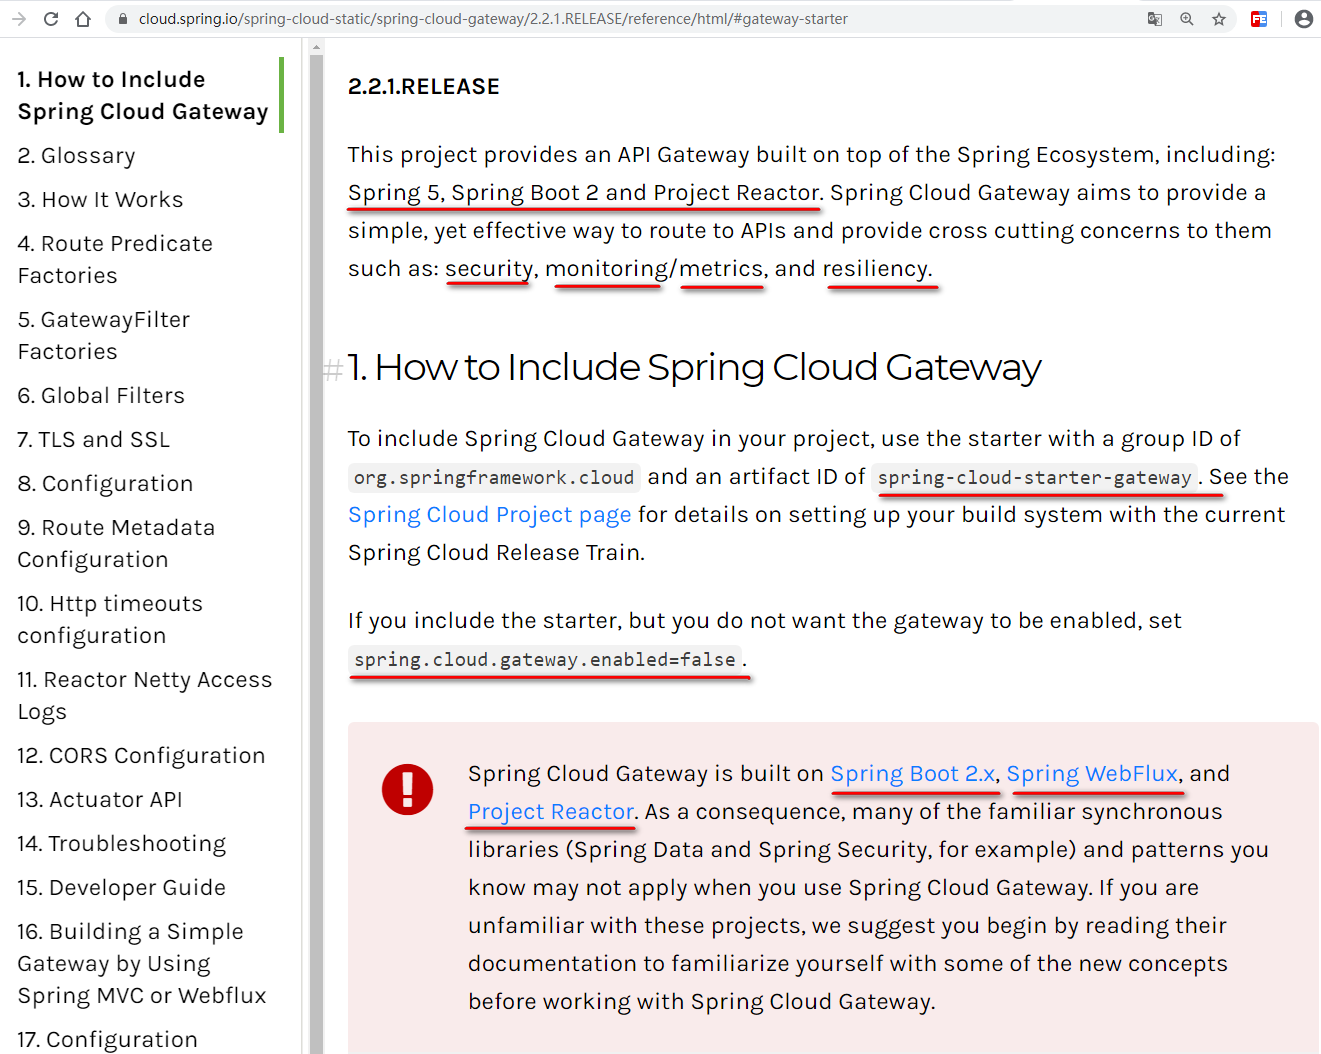Screen dimensions: 1321x1054
Task: Select 1. How to Include Spring Cloud Gateway
Action: click(143, 95)
